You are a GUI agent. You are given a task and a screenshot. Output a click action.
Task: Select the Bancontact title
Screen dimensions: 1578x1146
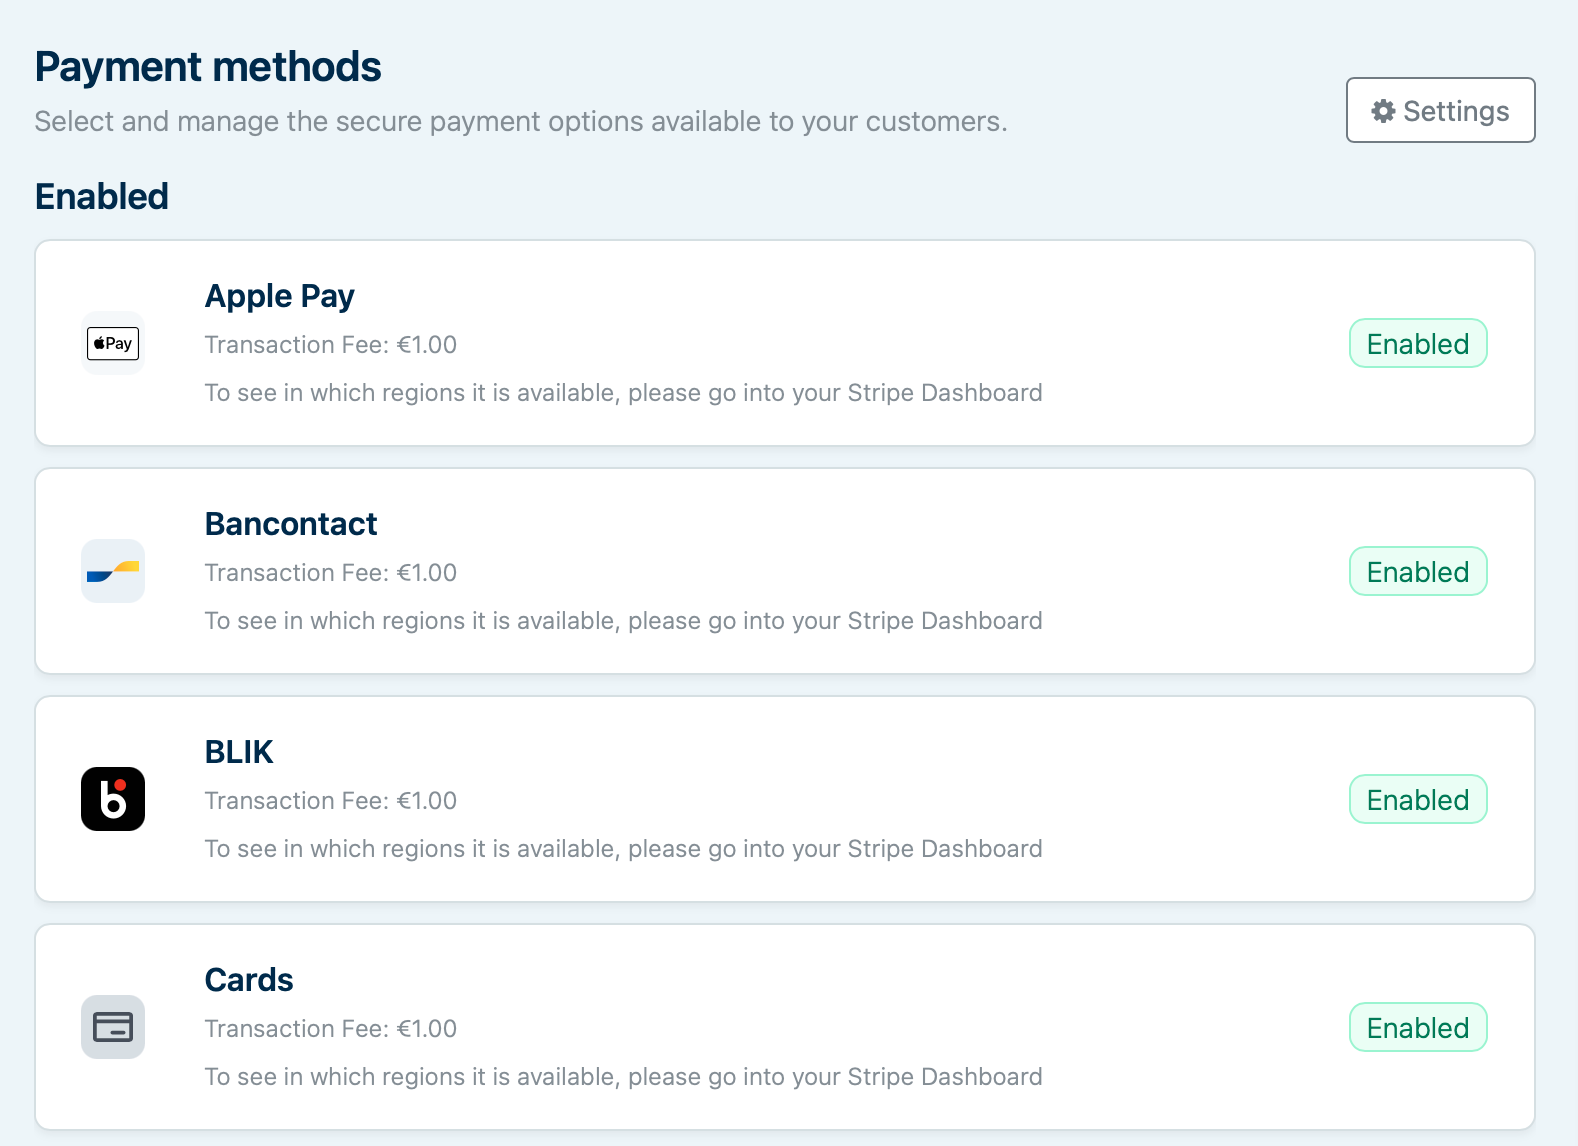(x=291, y=524)
